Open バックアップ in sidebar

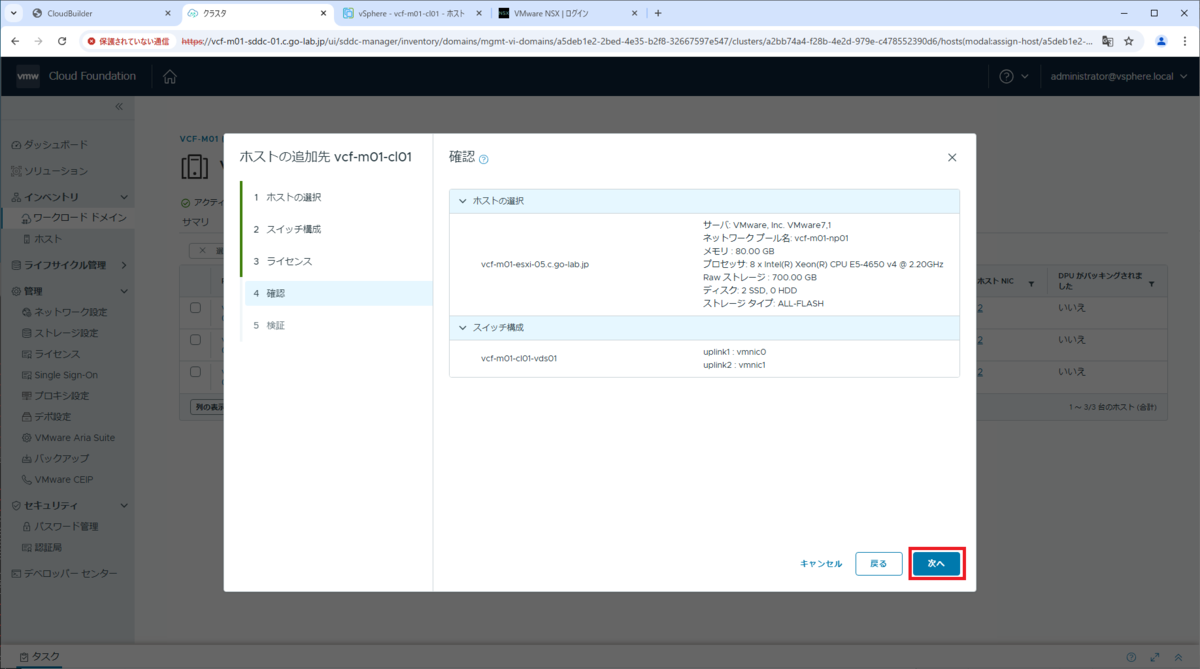tap(56, 458)
